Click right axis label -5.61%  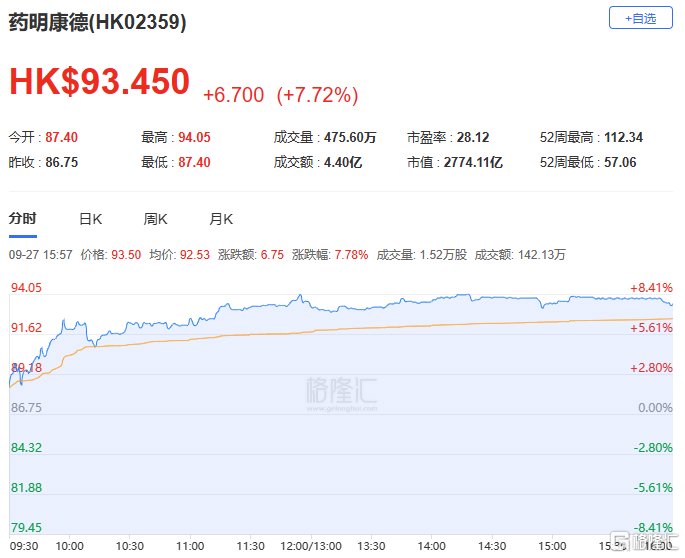[x=653, y=488]
